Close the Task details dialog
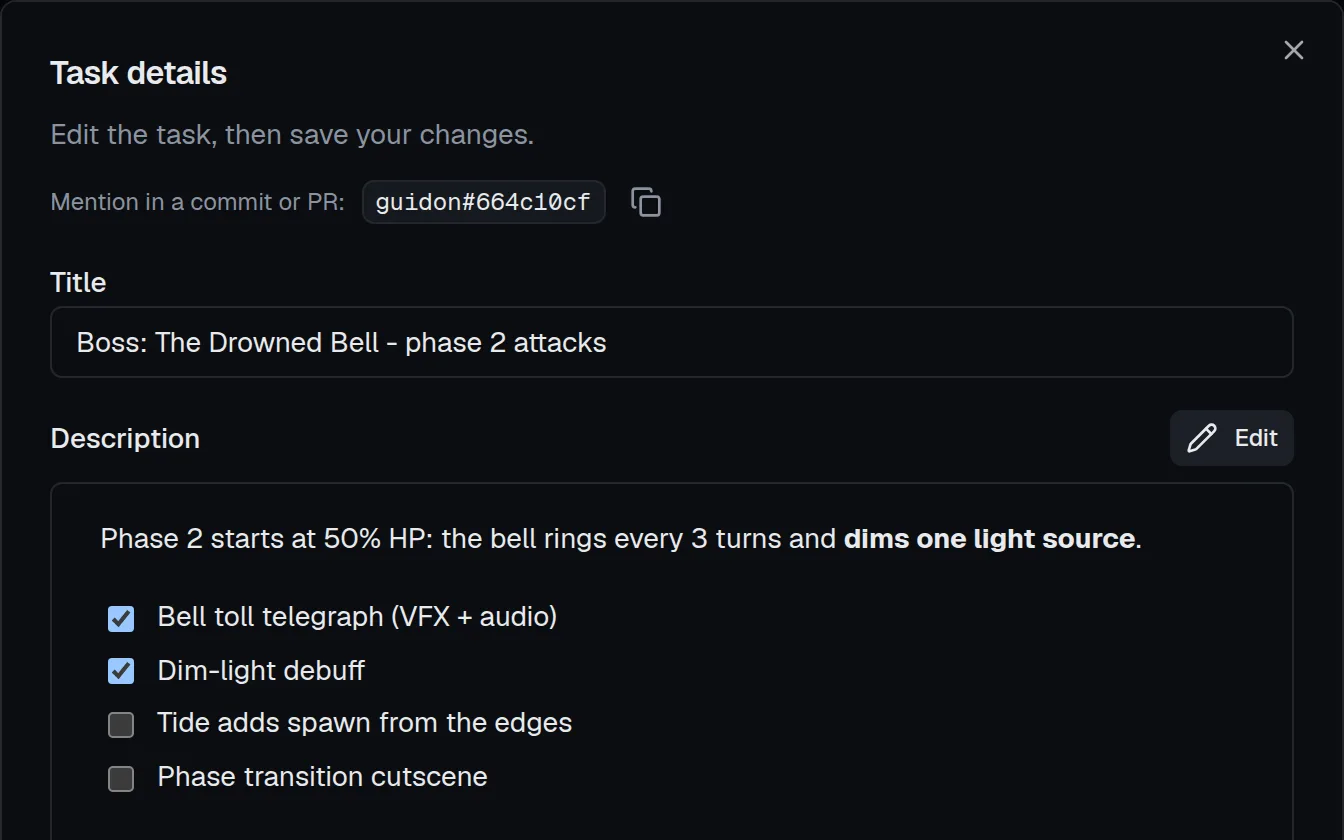Screen dimensions: 1344x840 click(1294, 50)
